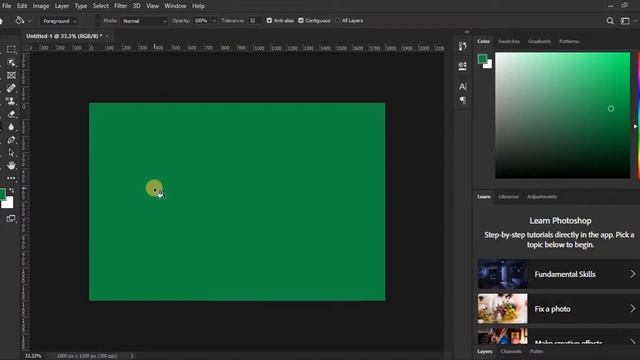
Task: Open the workspace switcher icon
Action: pyautogui.click(x=625, y=21)
